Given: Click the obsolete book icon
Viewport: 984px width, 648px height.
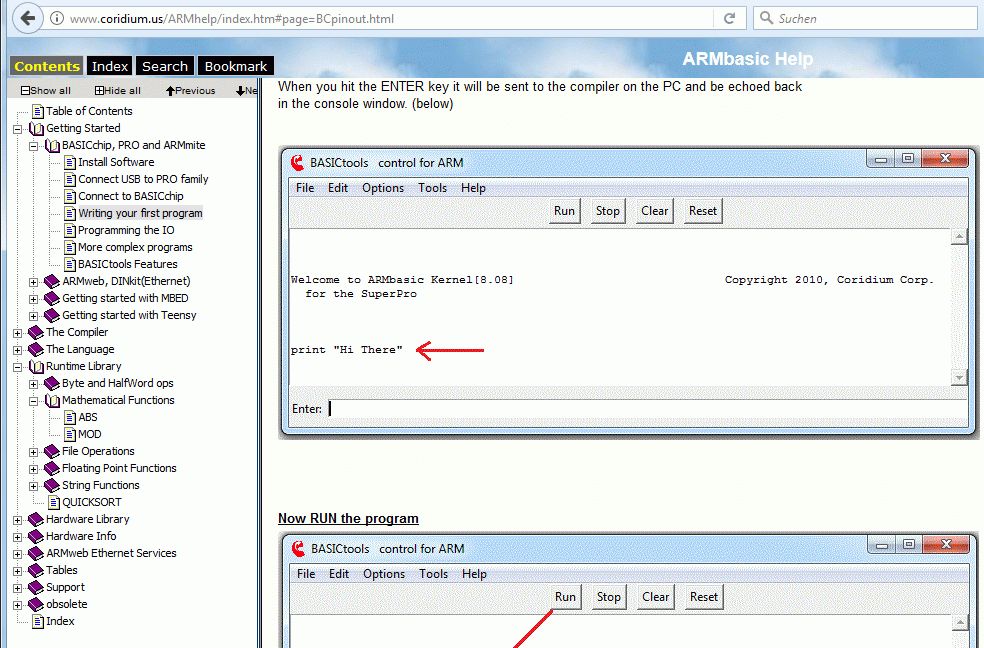Looking at the screenshot, I should [x=36, y=605].
